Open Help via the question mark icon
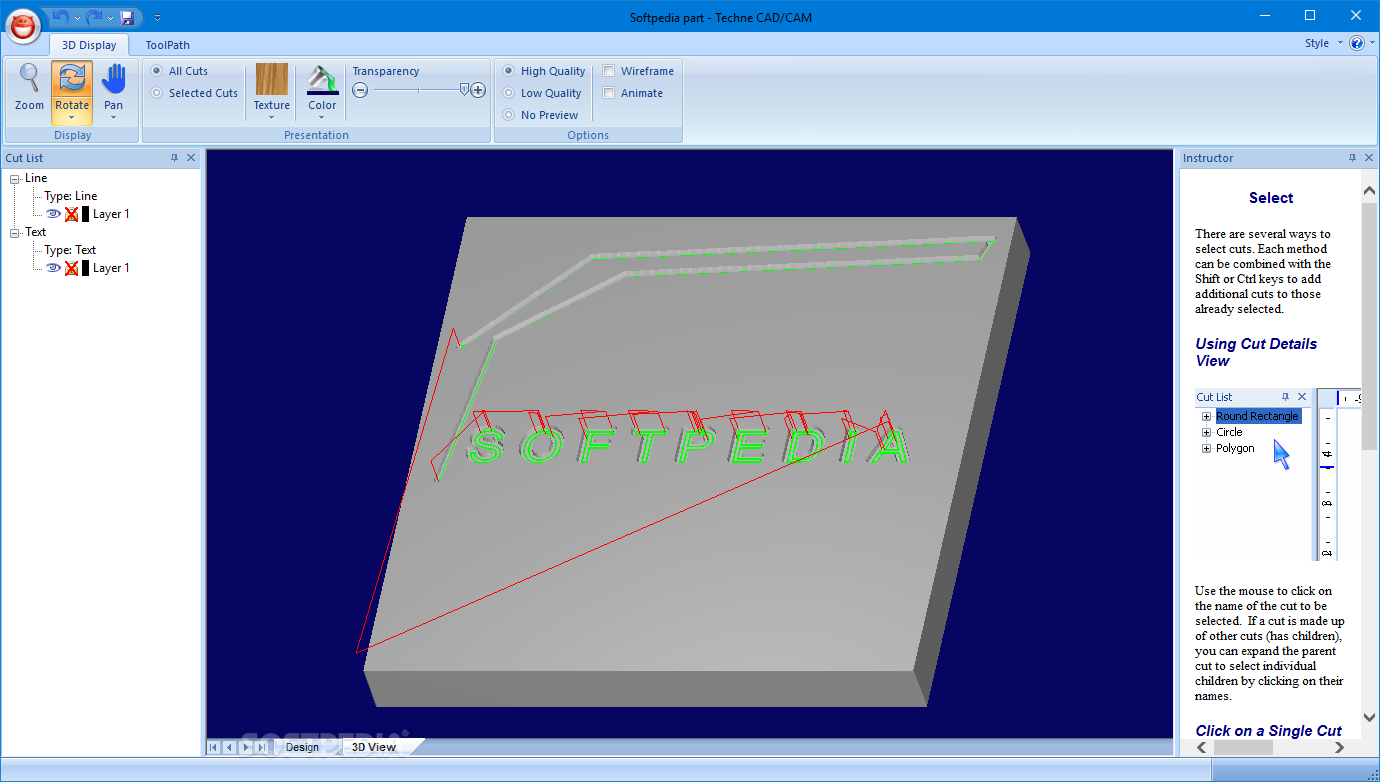The height and width of the screenshot is (782, 1380). 1357,43
